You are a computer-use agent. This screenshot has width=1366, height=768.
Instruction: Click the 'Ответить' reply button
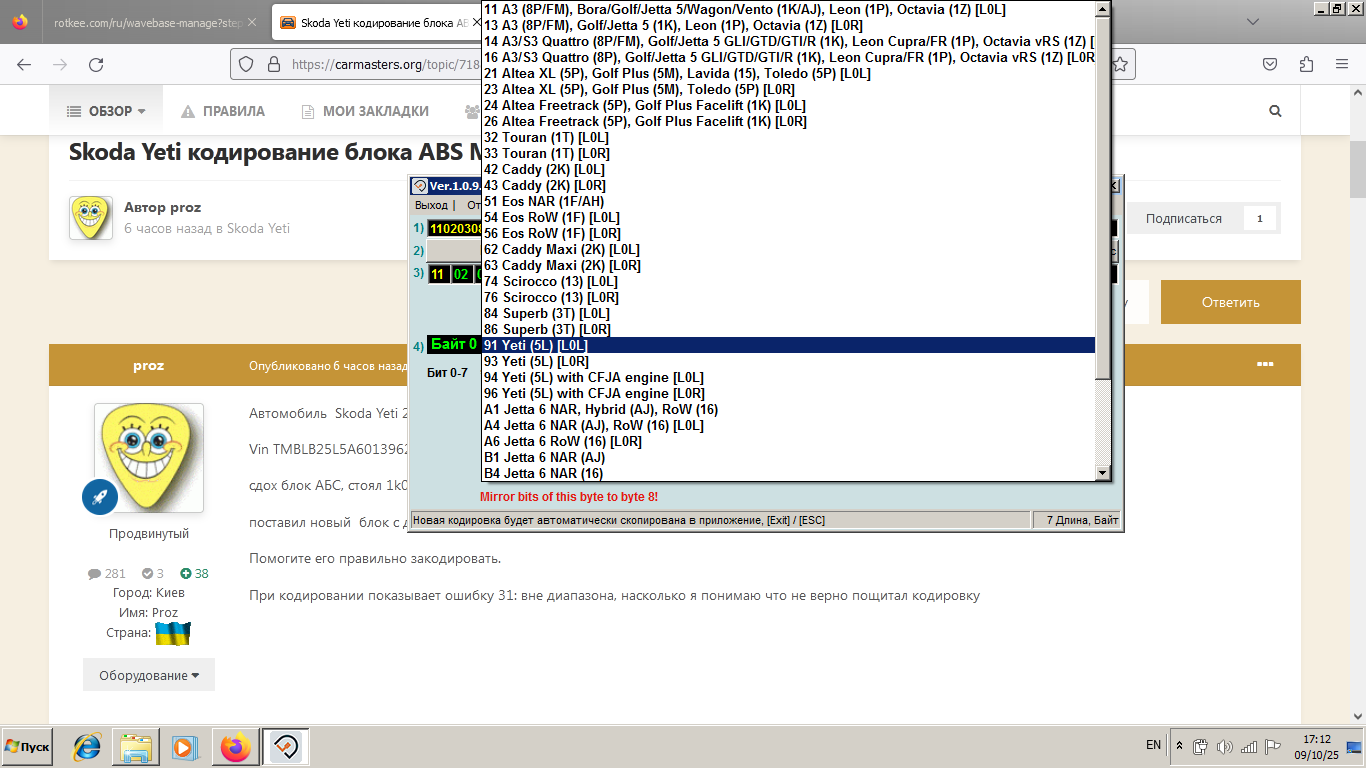(x=1230, y=302)
